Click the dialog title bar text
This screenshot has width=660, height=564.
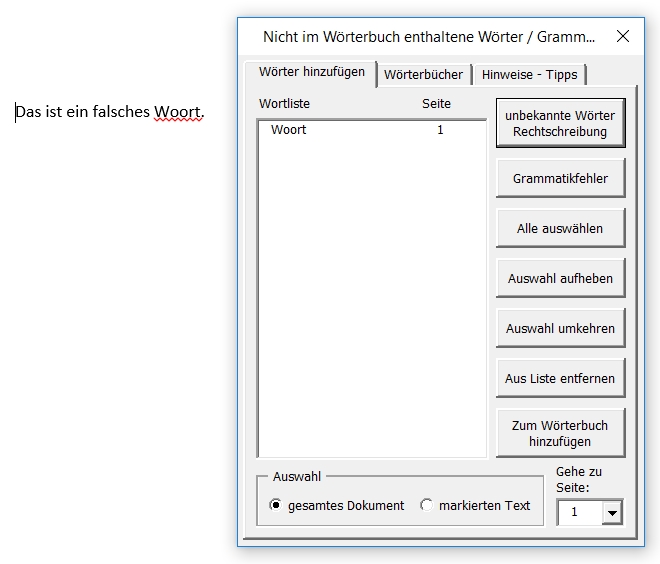[x=428, y=37]
